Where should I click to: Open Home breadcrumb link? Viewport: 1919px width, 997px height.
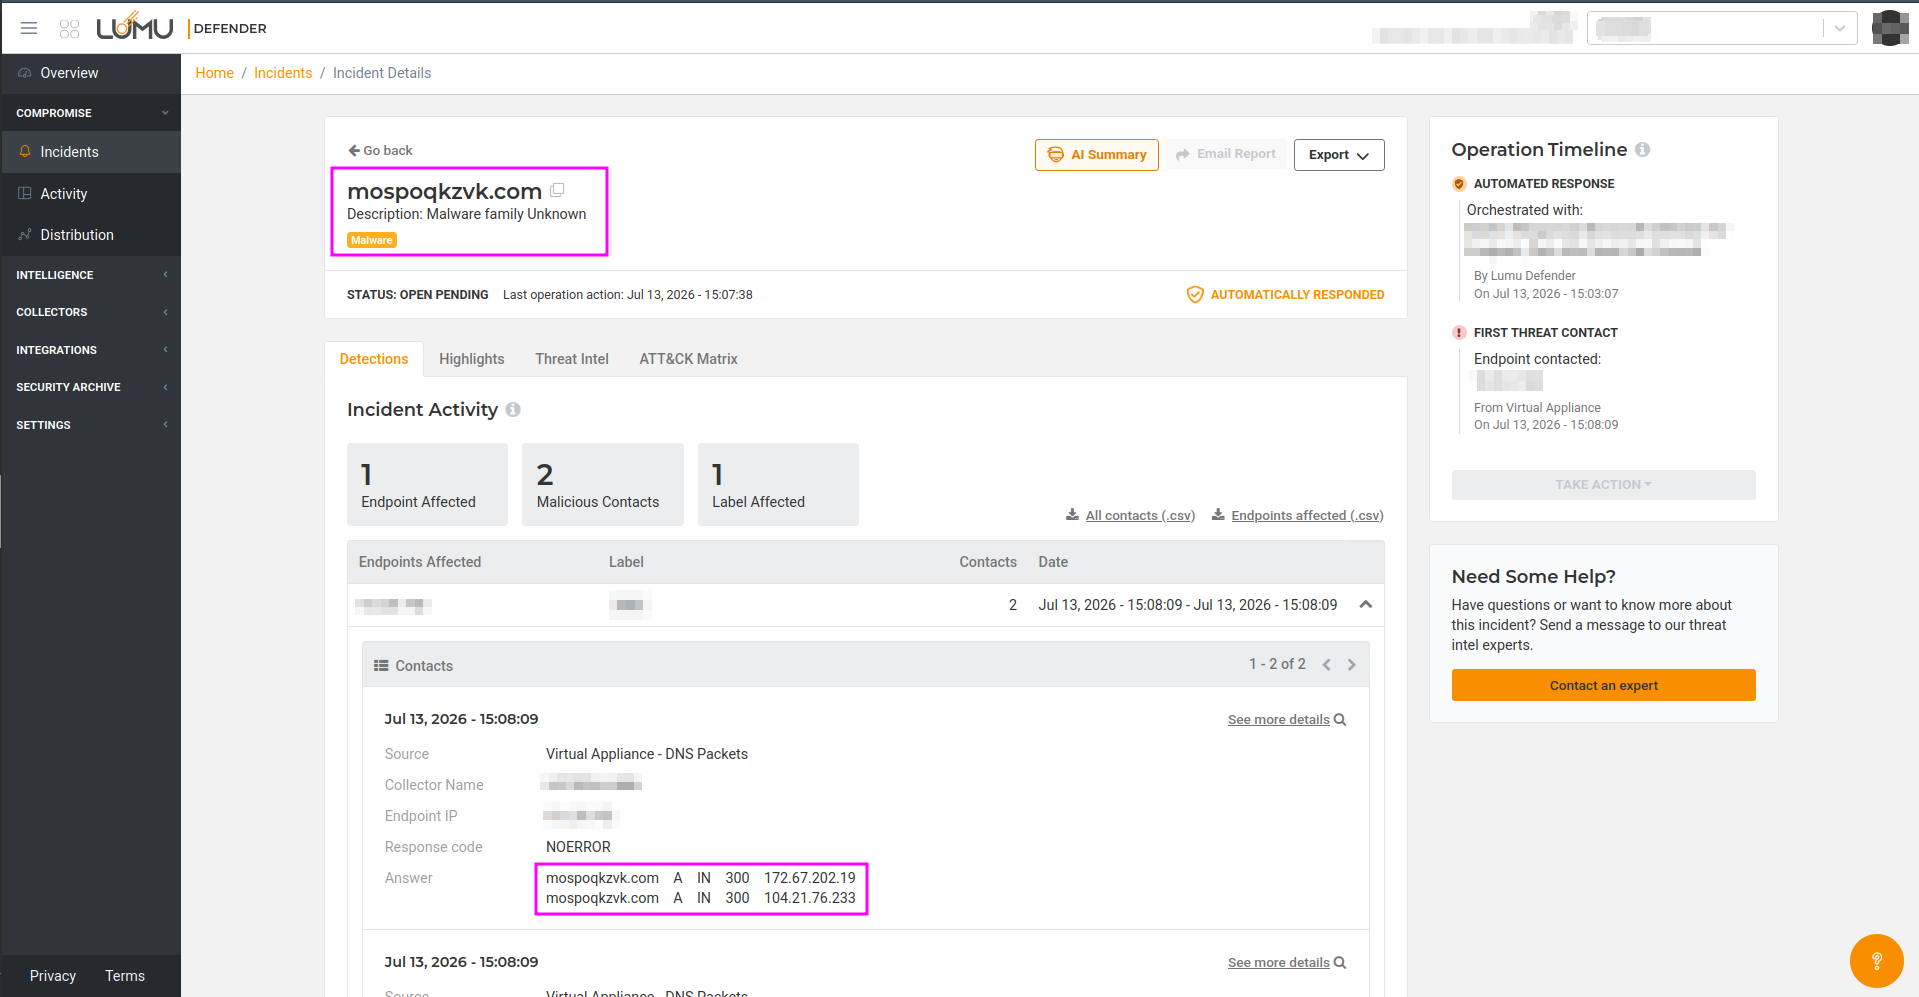tap(214, 73)
